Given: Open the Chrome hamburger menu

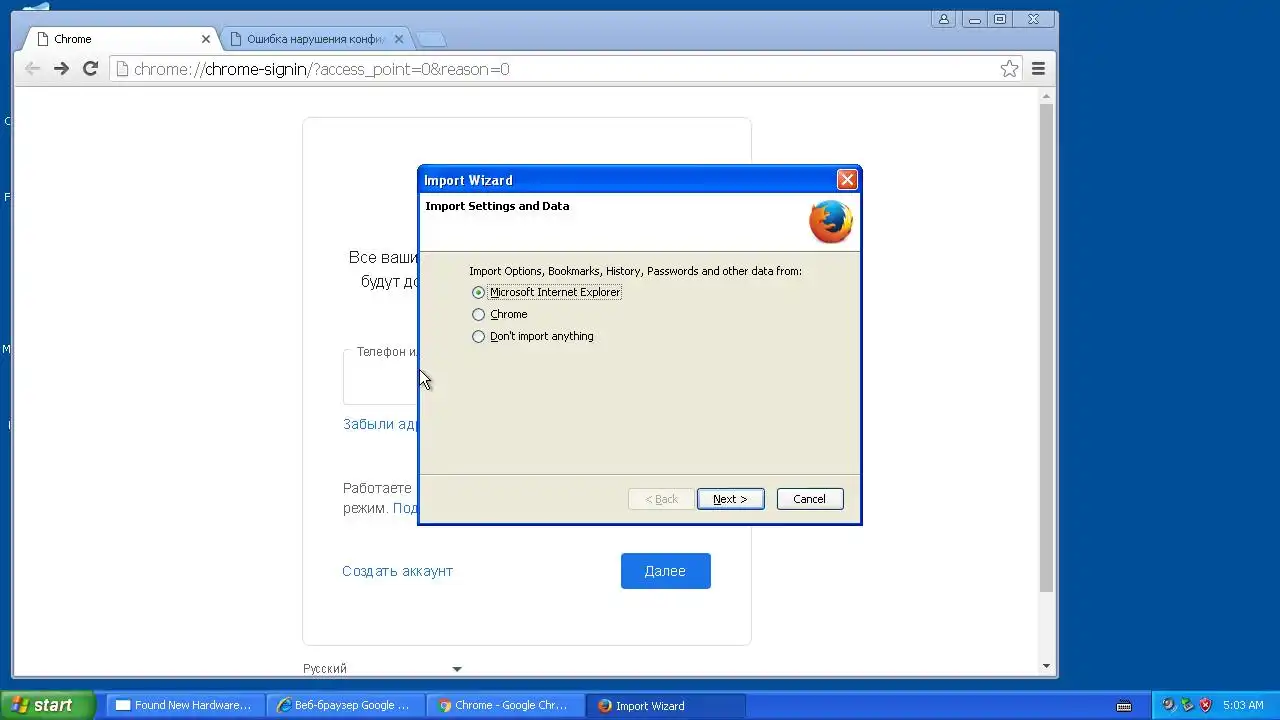Looking at the screenshot, I should pos(1038,69).
